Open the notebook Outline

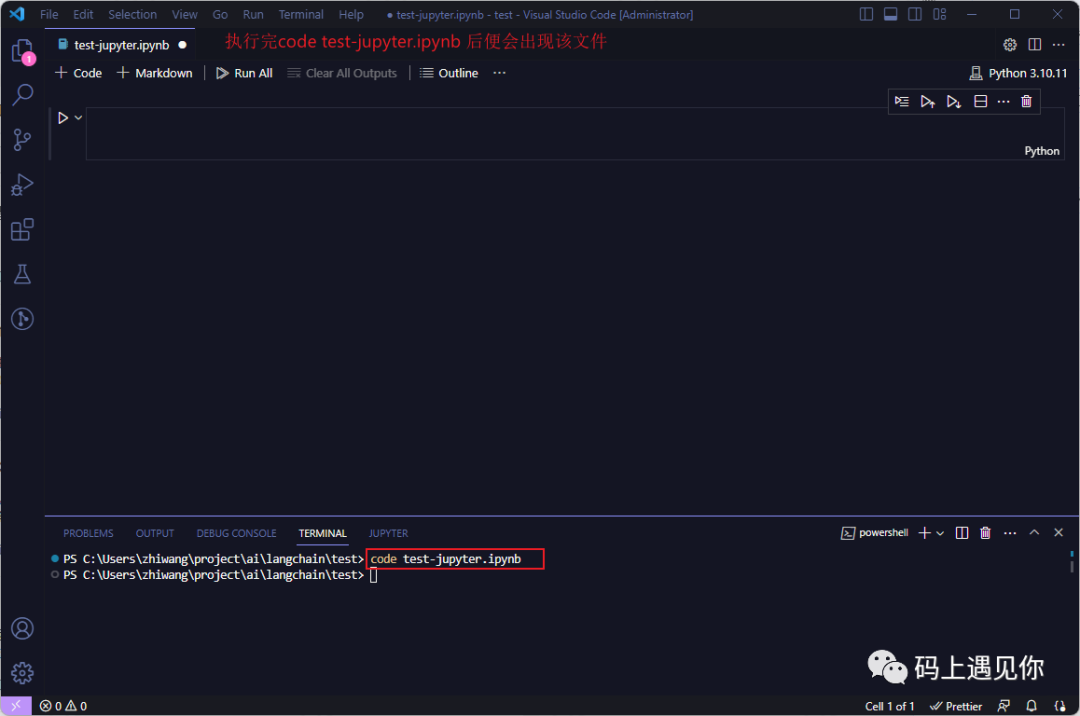point(449,73)
